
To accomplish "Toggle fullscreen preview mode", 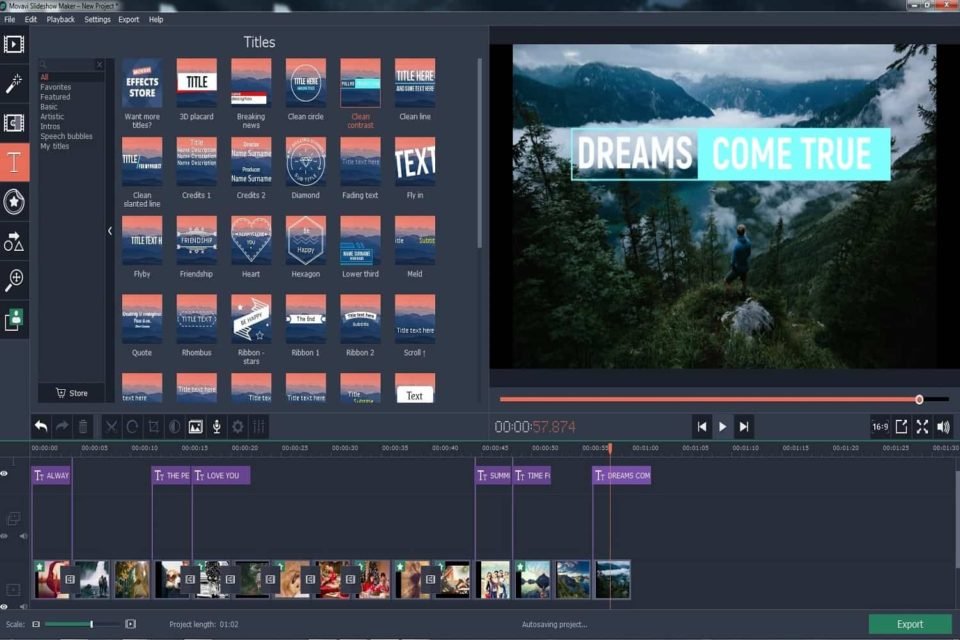I will pos(922,426).
